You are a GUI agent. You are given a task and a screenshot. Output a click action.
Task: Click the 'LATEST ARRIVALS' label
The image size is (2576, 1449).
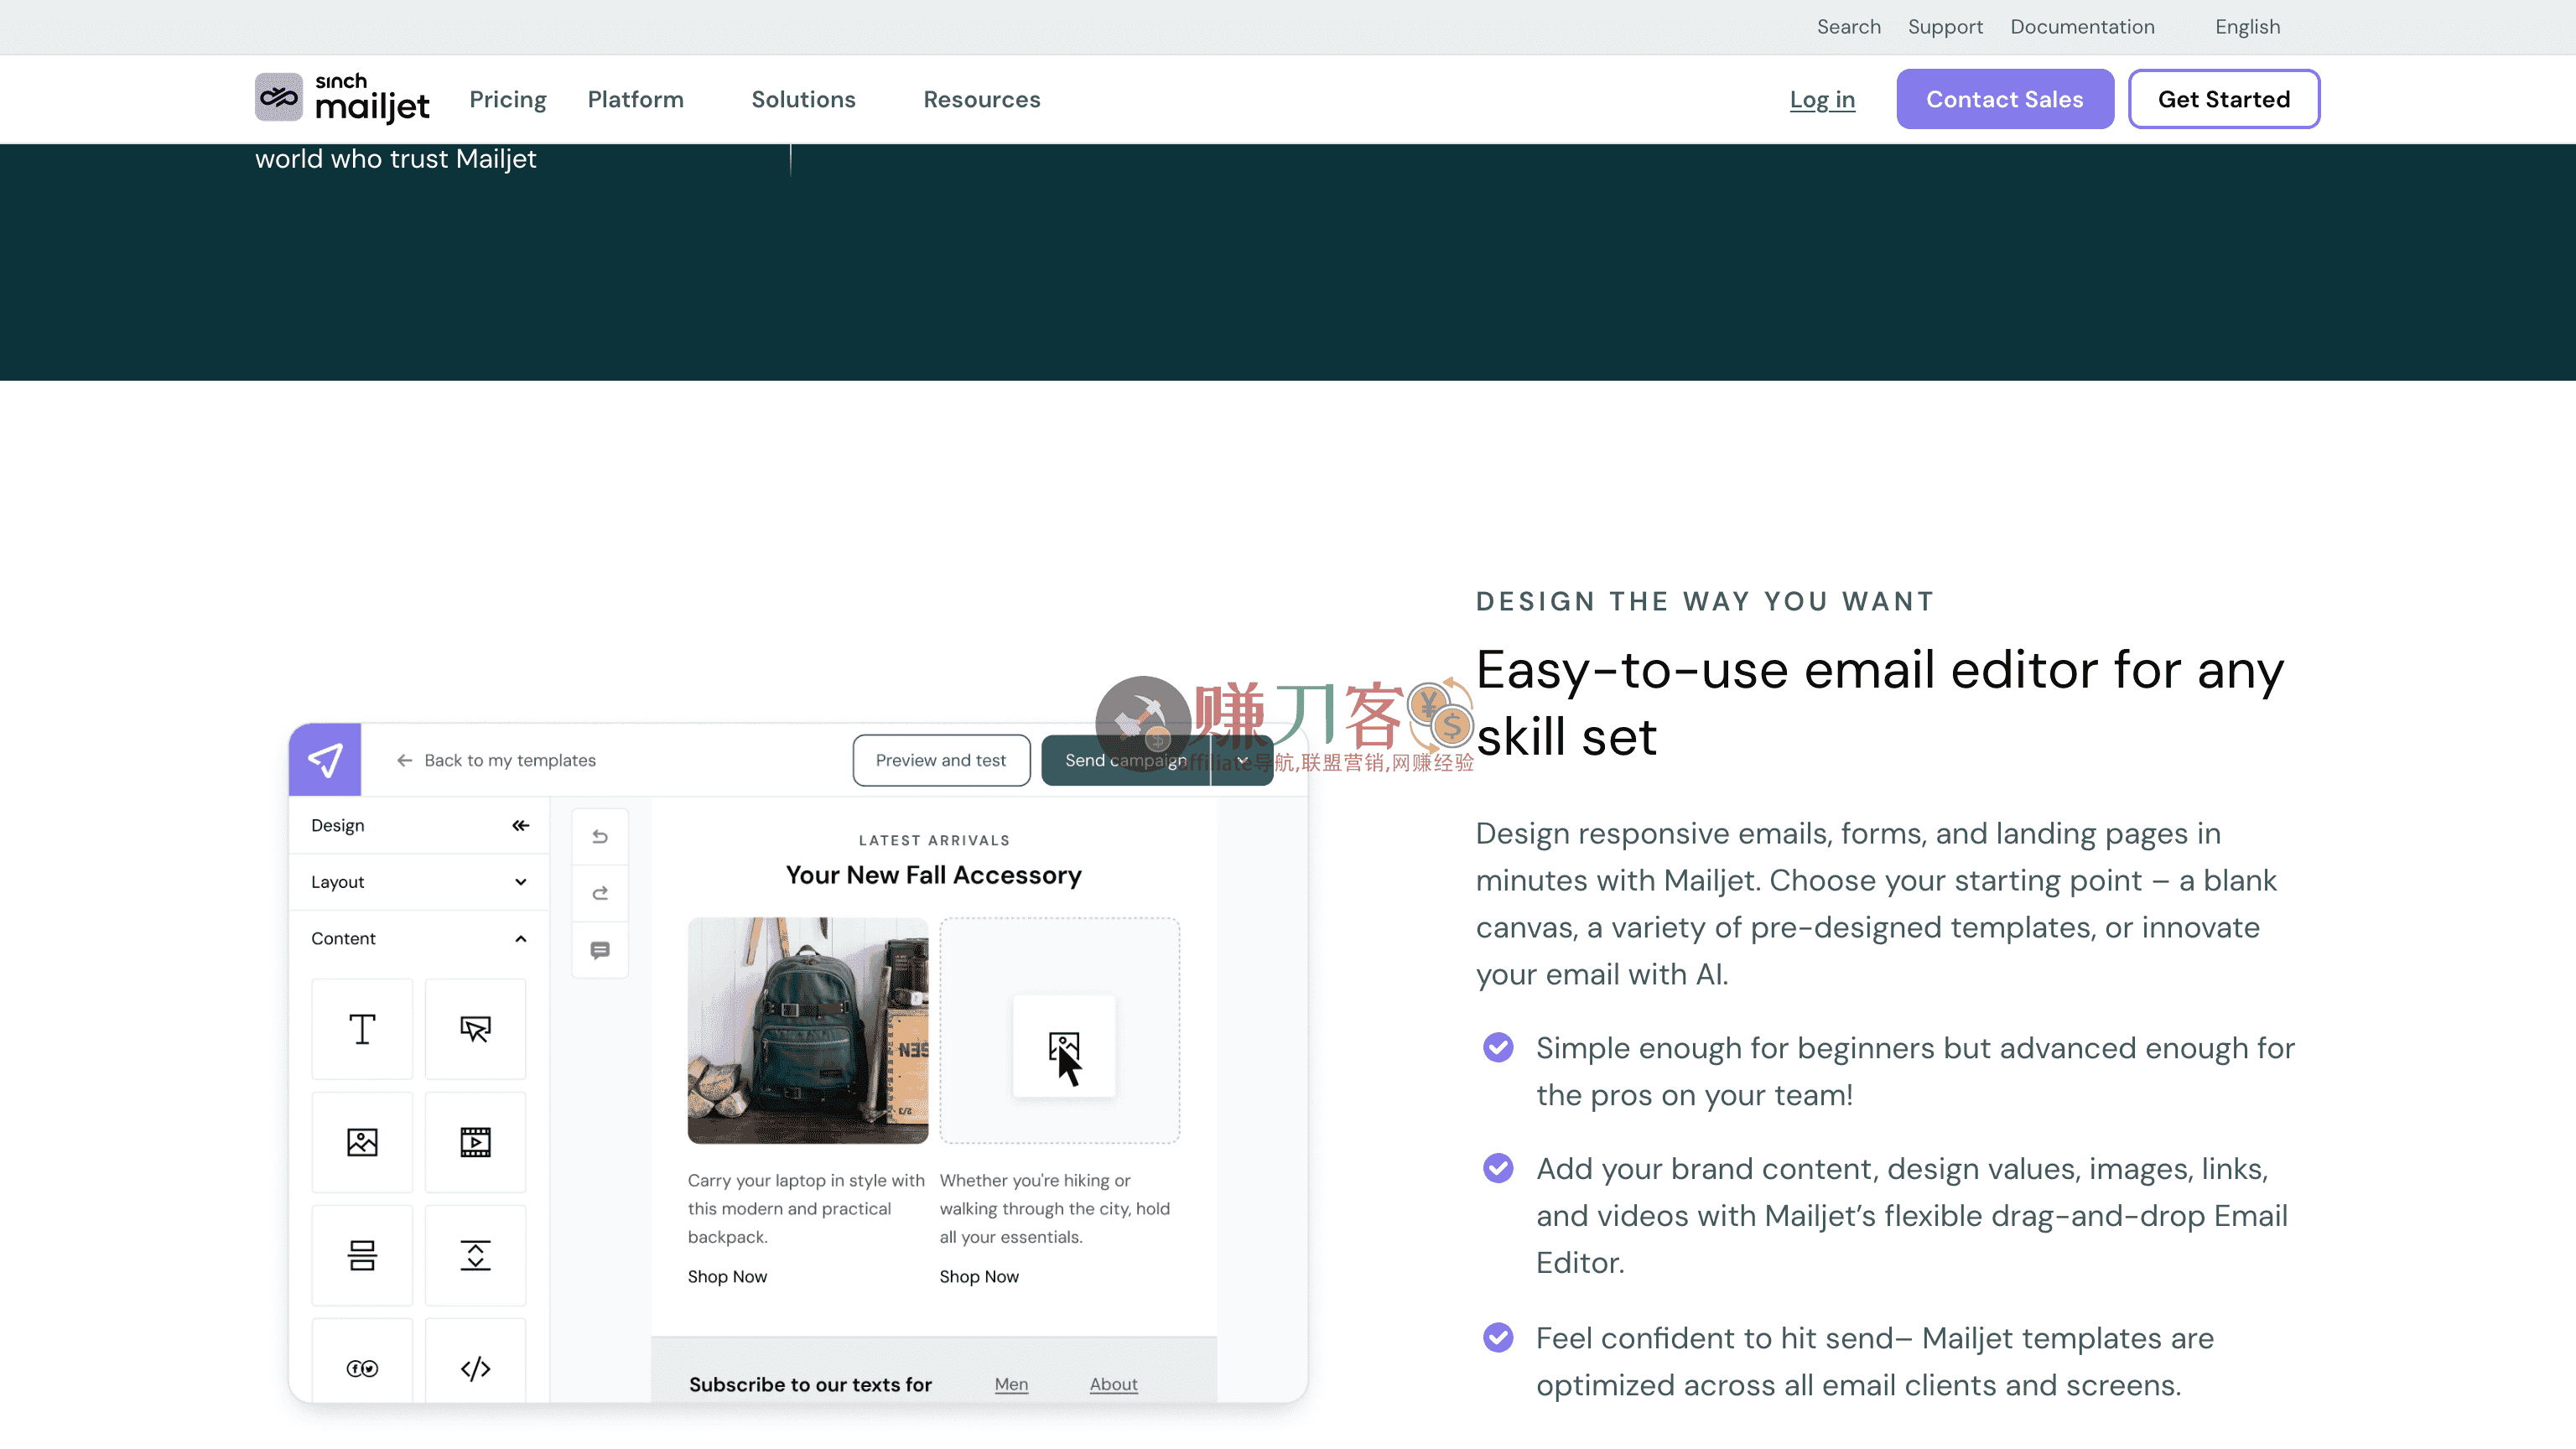934,840
